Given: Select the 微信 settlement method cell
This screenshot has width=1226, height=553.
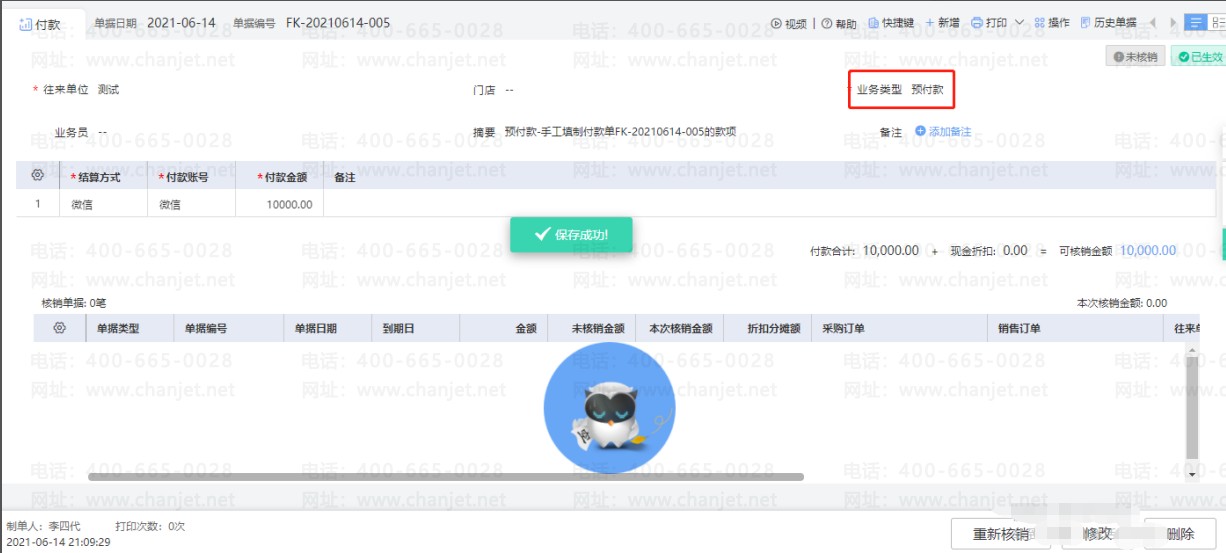Looking at the screenshot, I should pos(103,204).
